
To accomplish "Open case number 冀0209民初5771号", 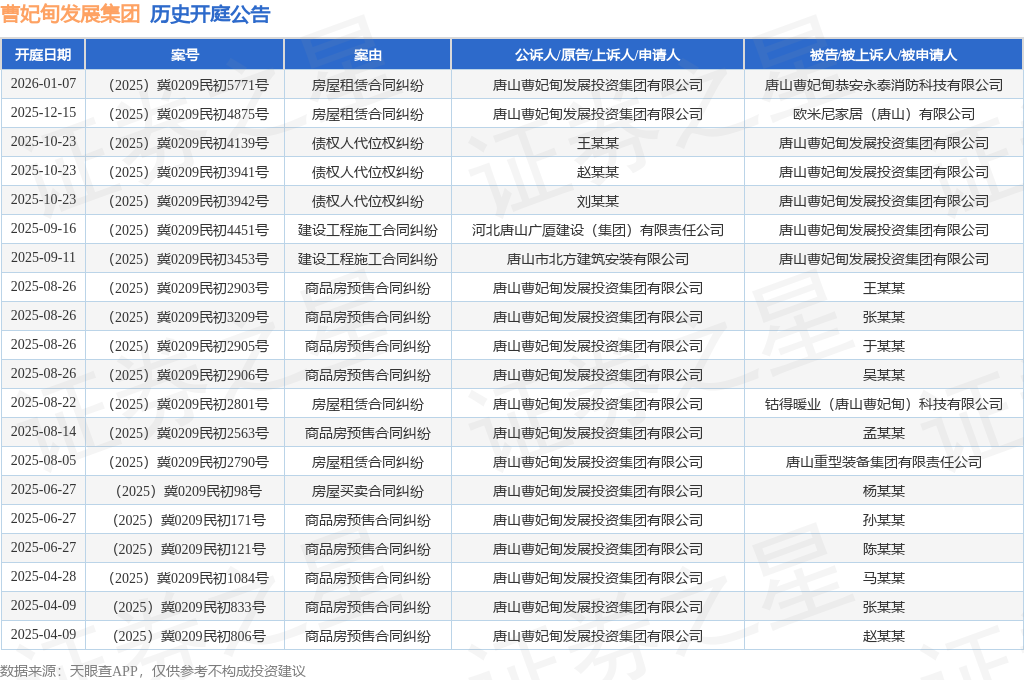I will pyautogui.click(x=185, y=85).
